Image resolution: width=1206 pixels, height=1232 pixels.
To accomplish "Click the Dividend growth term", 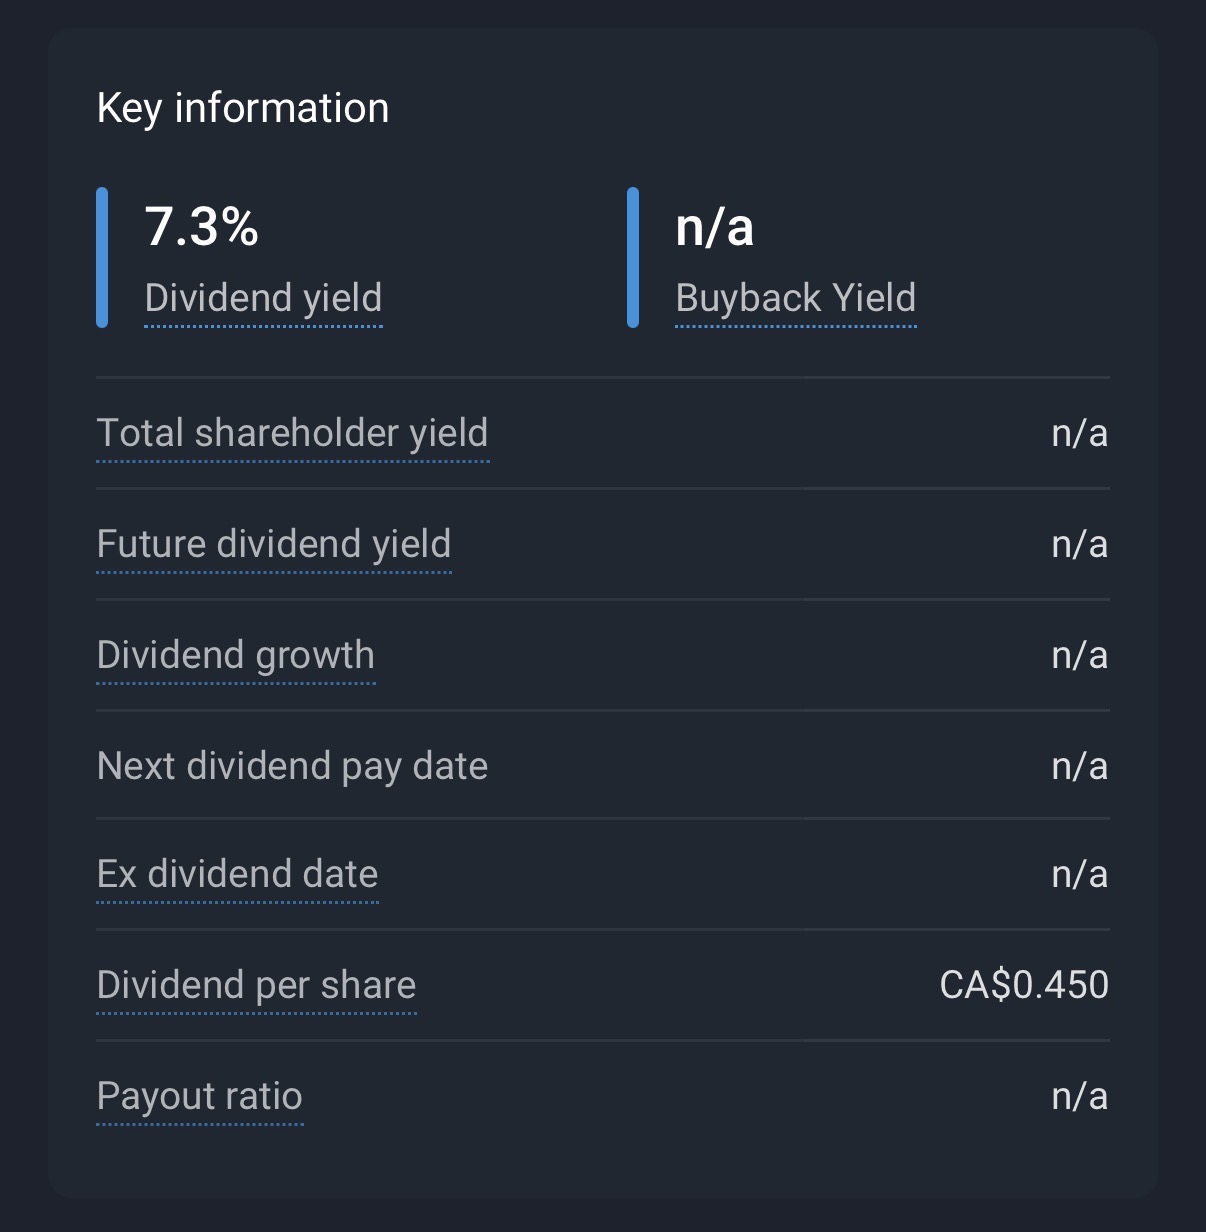I will click(235, 655).
